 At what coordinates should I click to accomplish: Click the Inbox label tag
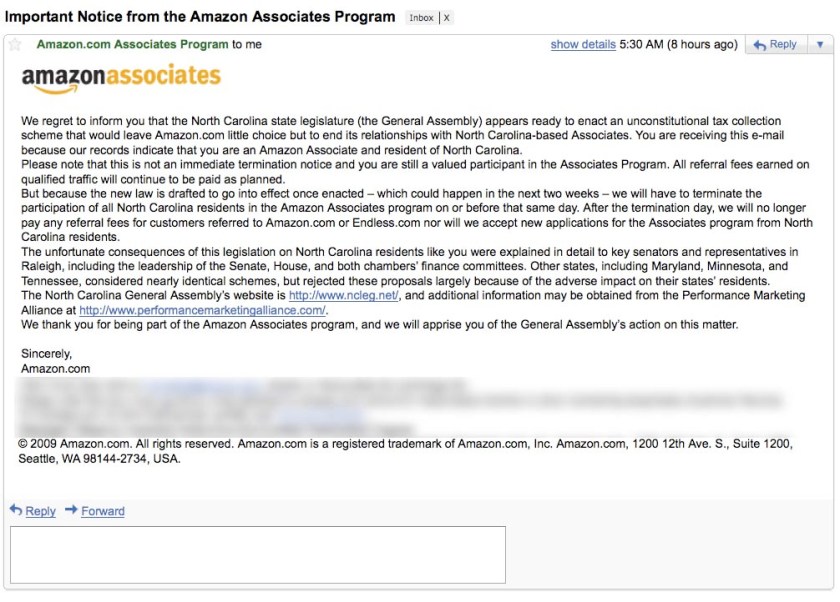point(420,18)
